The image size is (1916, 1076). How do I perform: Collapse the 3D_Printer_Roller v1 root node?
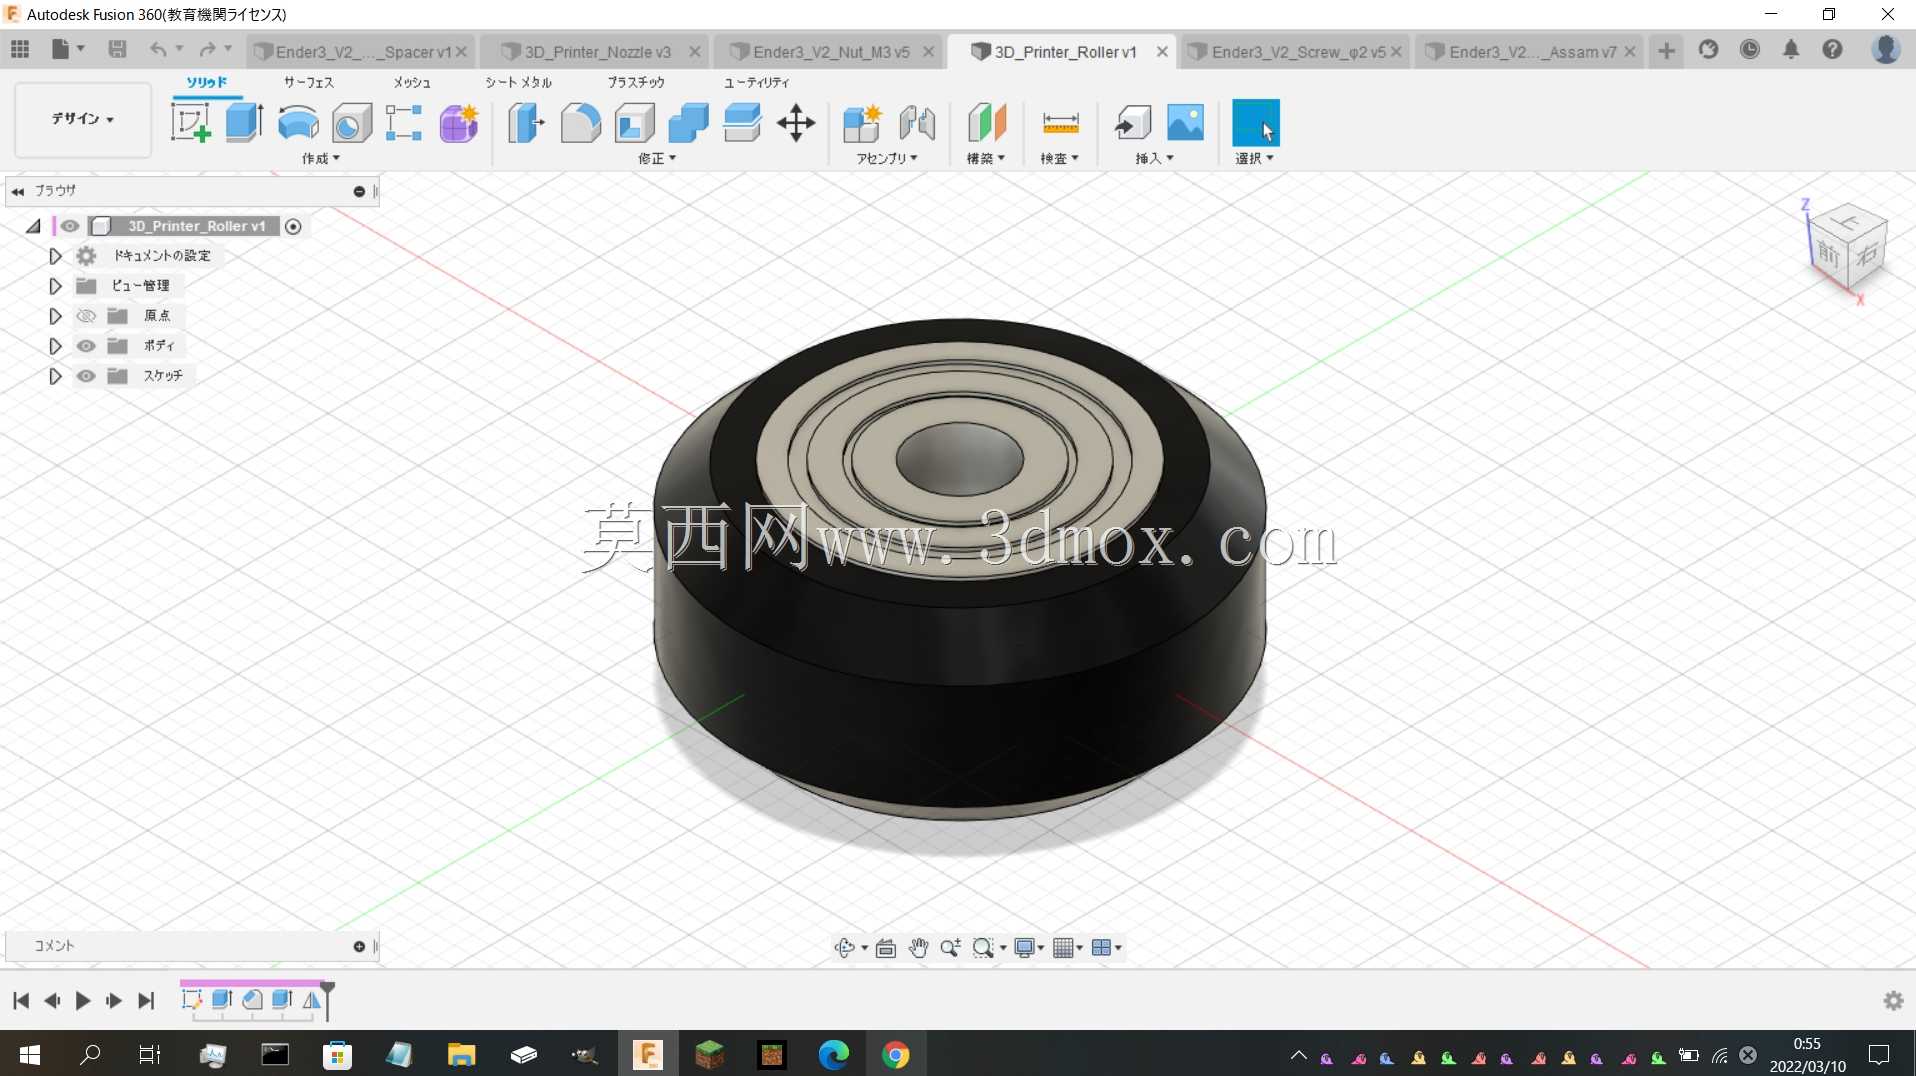coord(33,227)
